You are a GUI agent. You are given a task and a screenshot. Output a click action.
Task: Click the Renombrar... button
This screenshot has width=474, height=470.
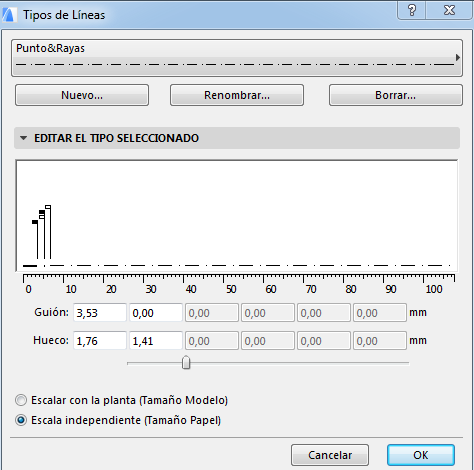(237, 95)
